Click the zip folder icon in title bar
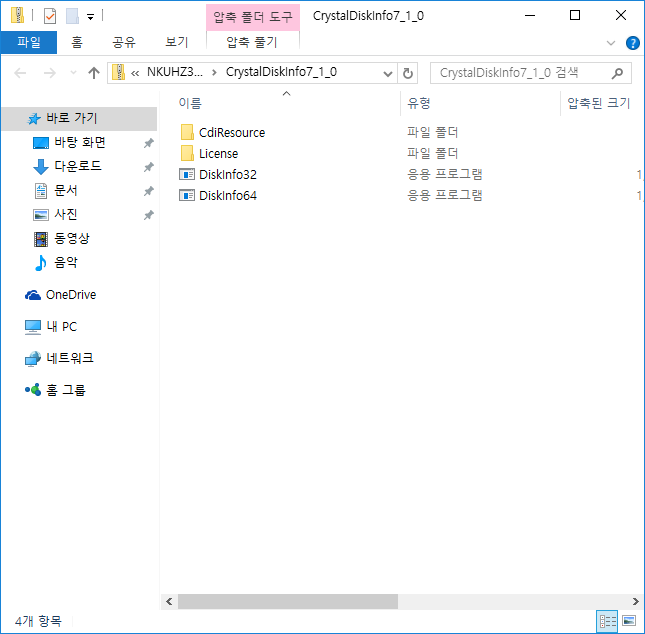This screenshot has height=634, width=645. pos(18,16)
